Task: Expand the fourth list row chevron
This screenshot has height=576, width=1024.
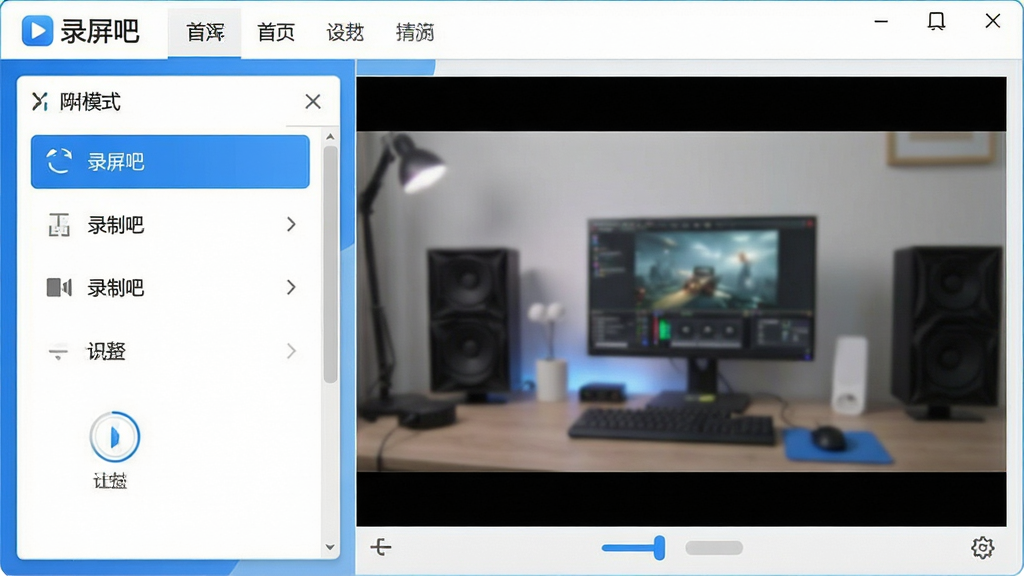Action: tap(291, 351)
